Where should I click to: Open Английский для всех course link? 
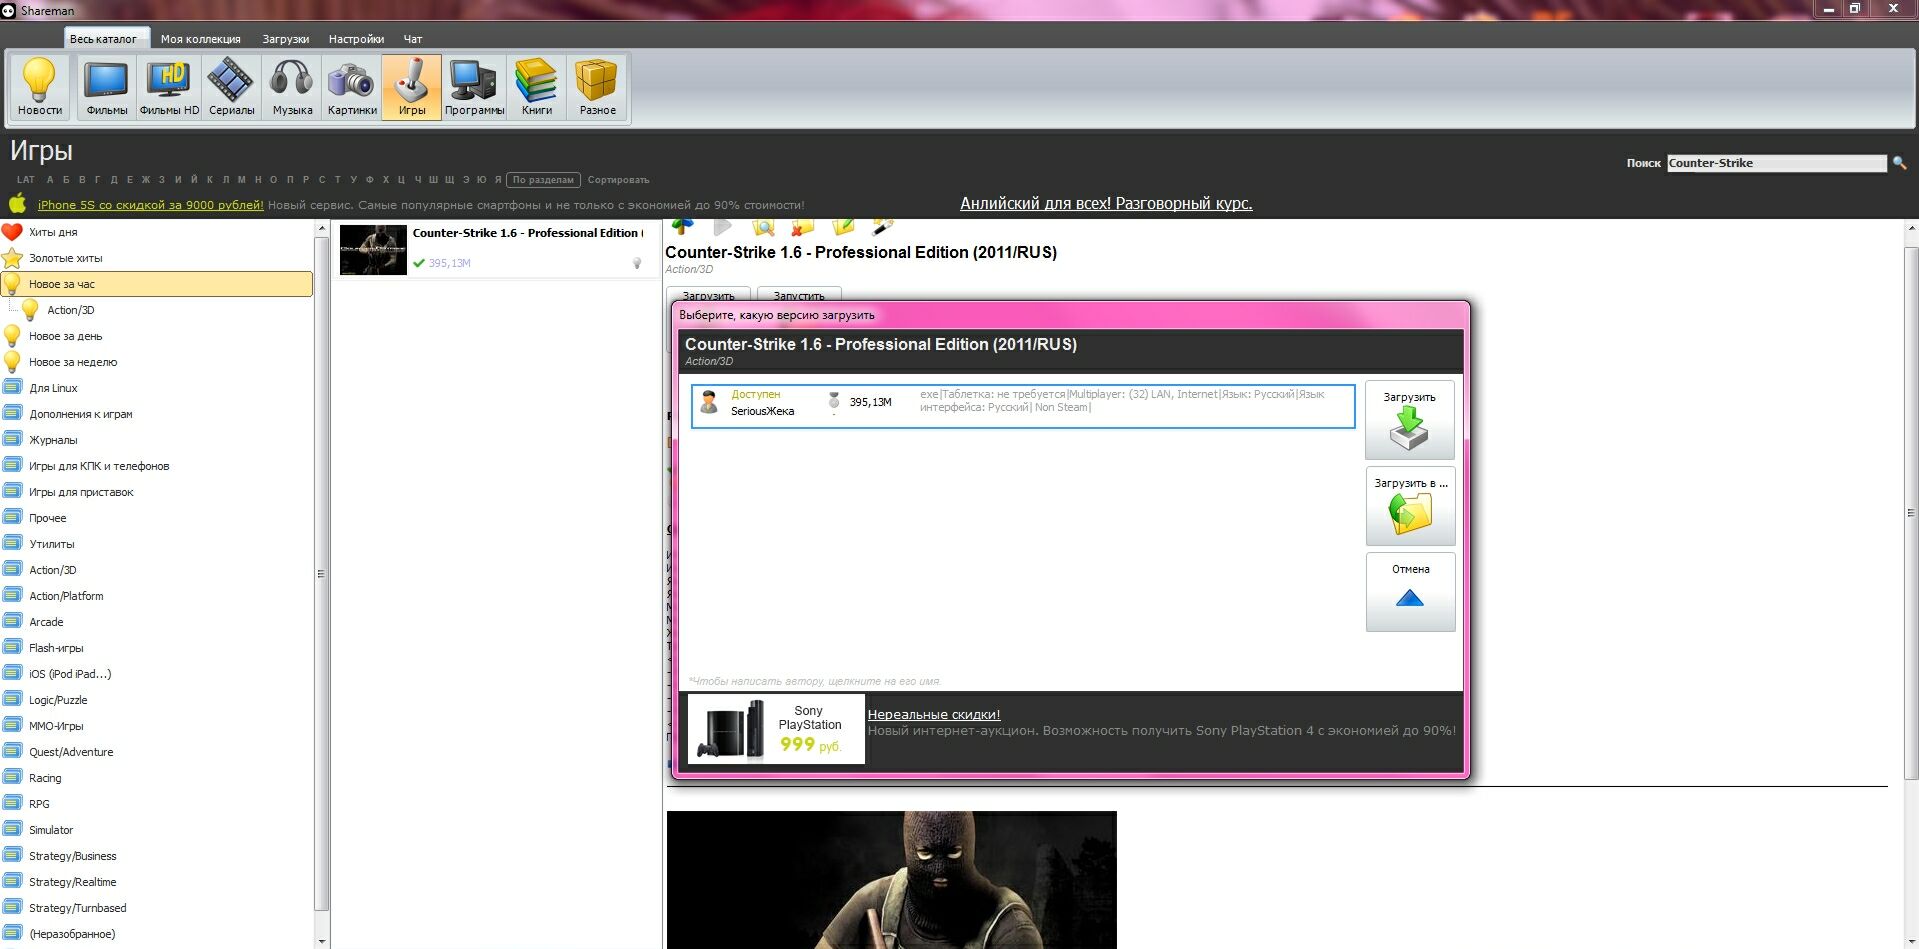[1106, 203]
